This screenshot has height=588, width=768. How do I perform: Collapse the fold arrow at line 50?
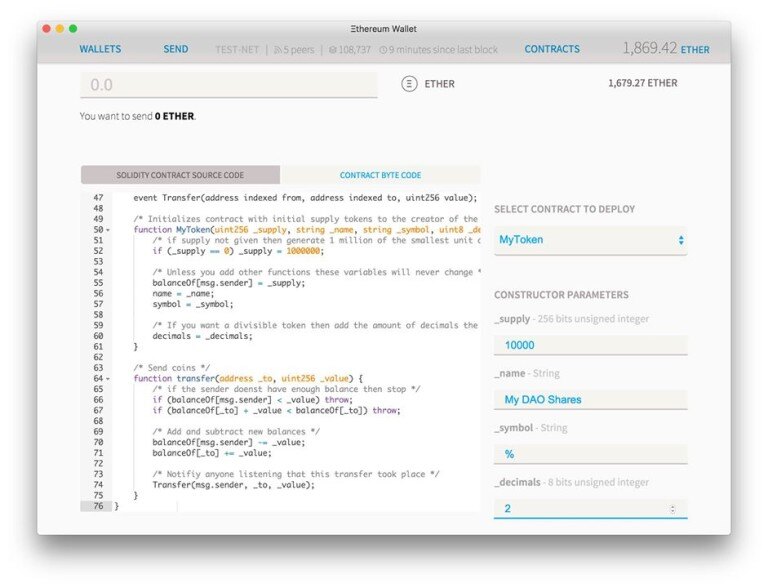[x=108, y=230]
